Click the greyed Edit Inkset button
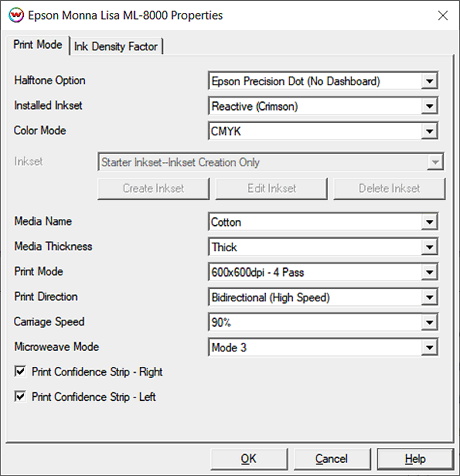 click(x=271, y=189)
